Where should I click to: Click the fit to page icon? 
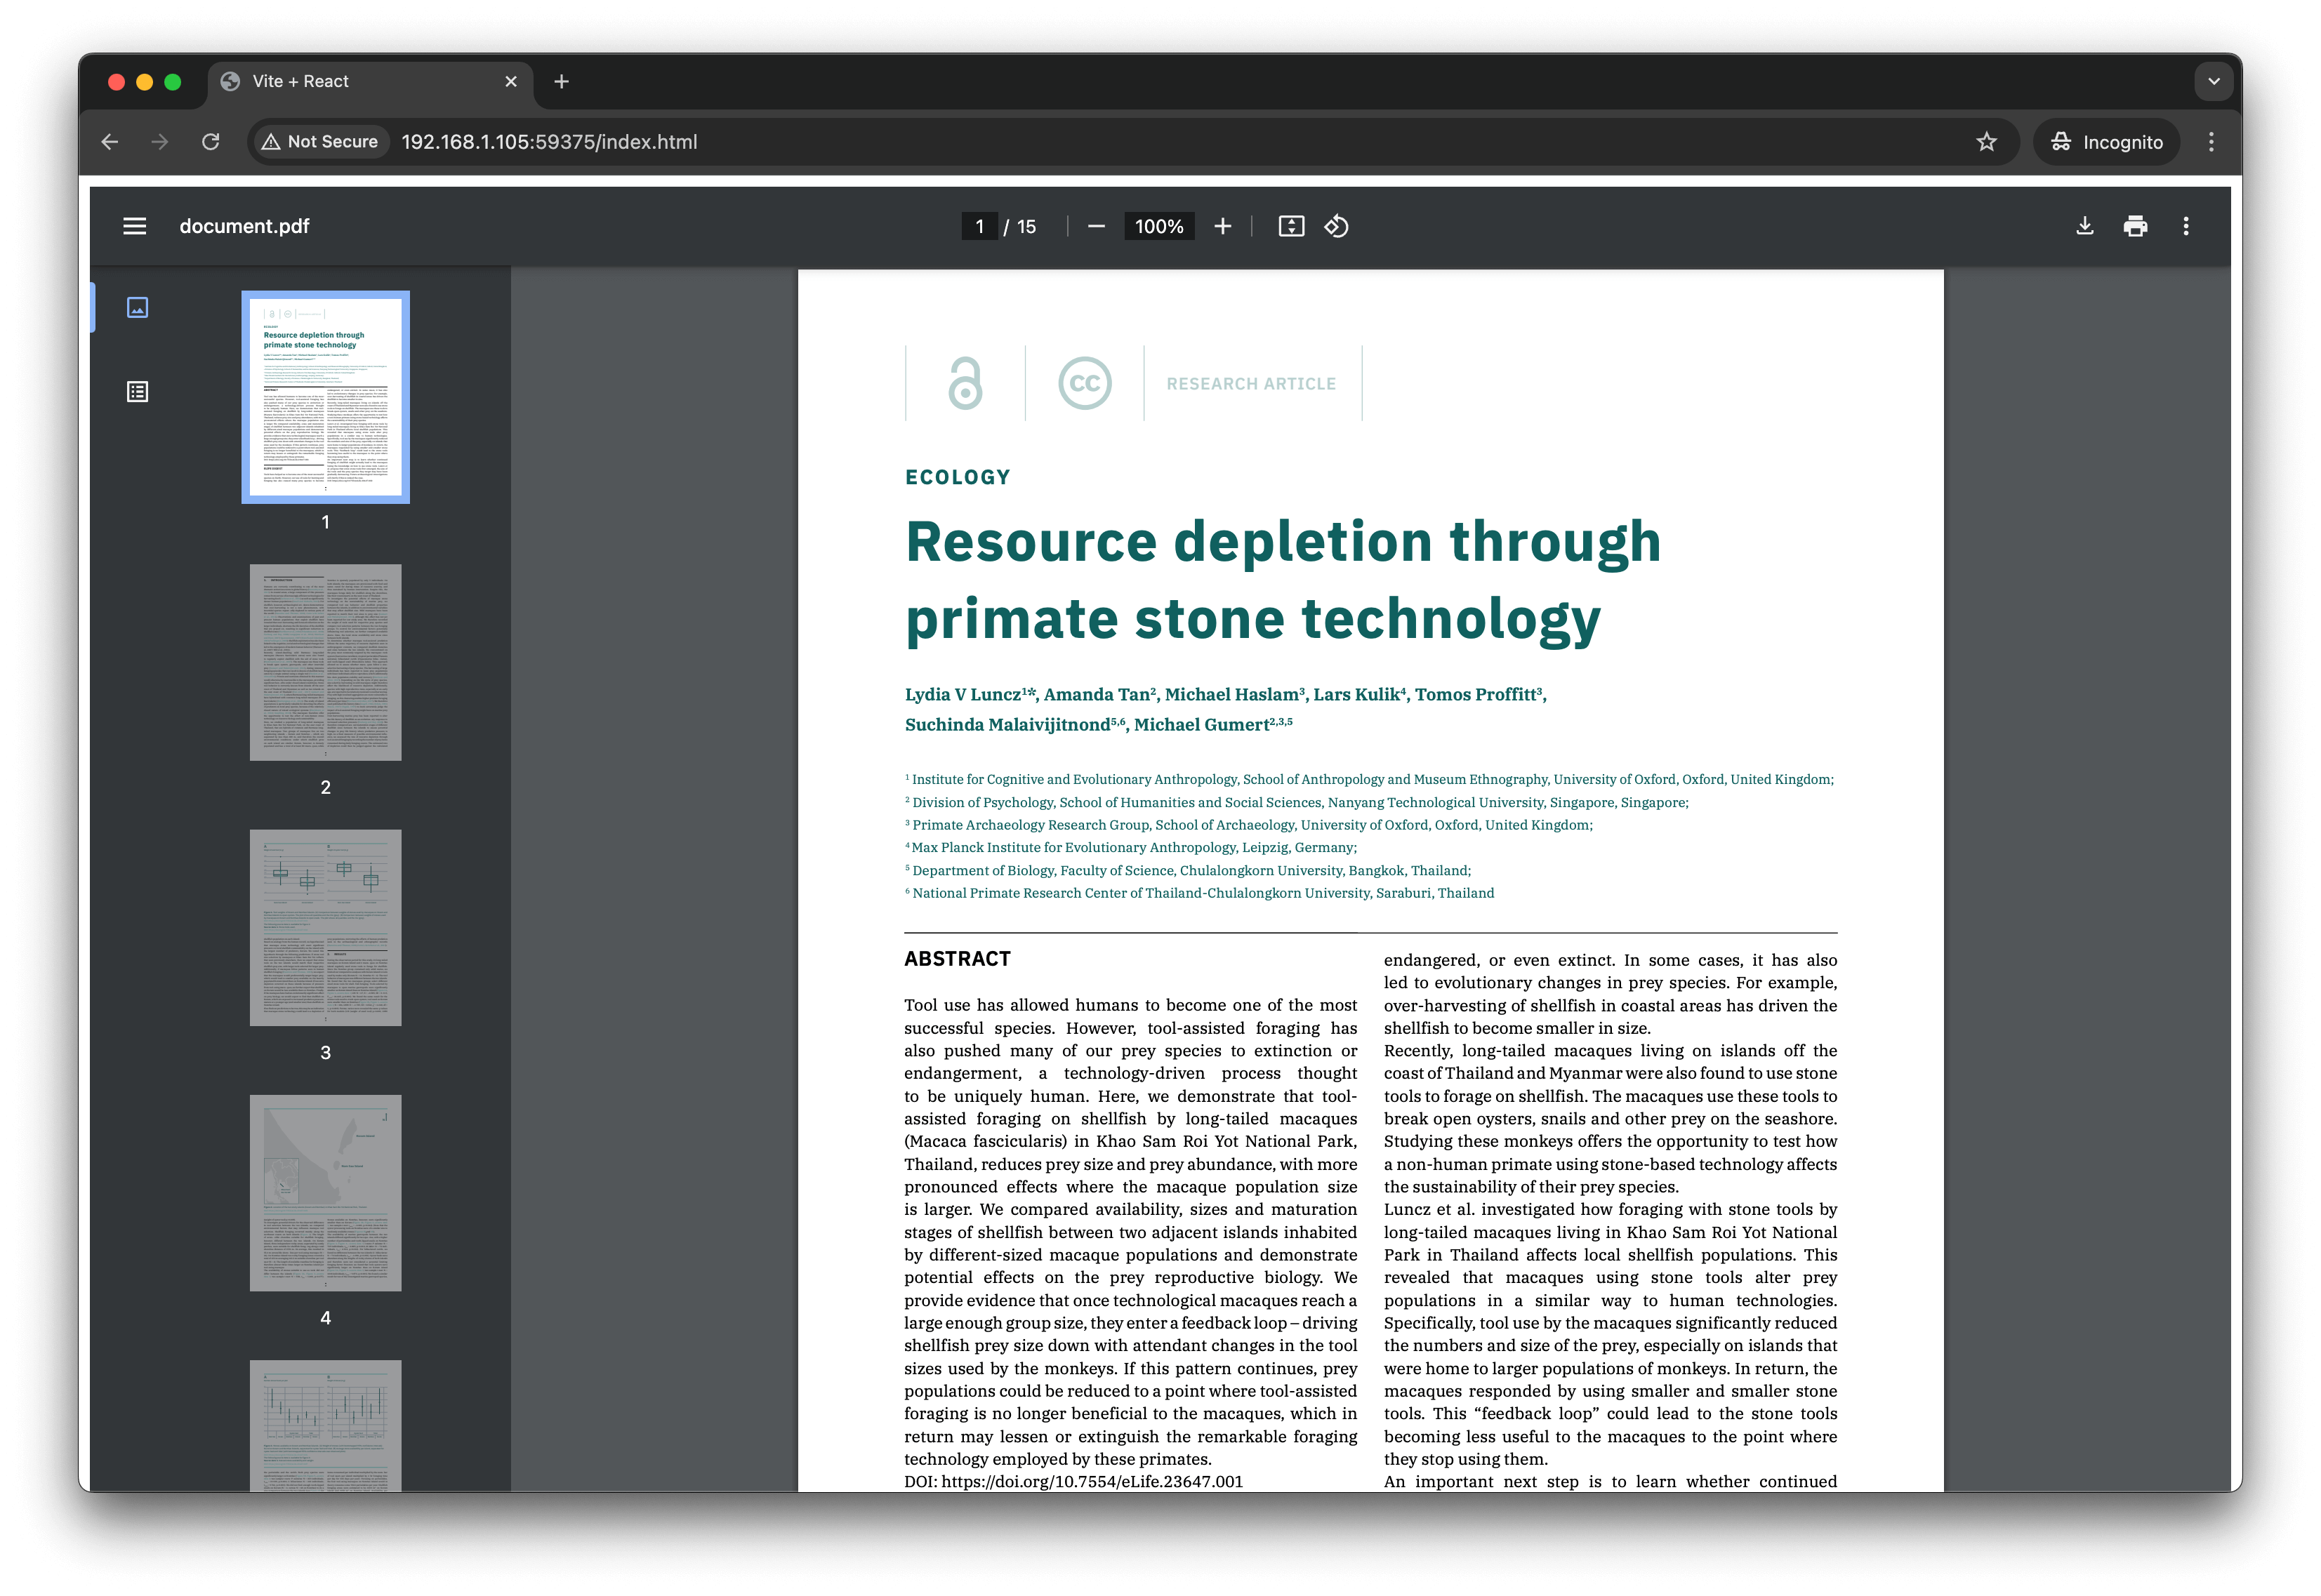click(x=1291, y=226)
